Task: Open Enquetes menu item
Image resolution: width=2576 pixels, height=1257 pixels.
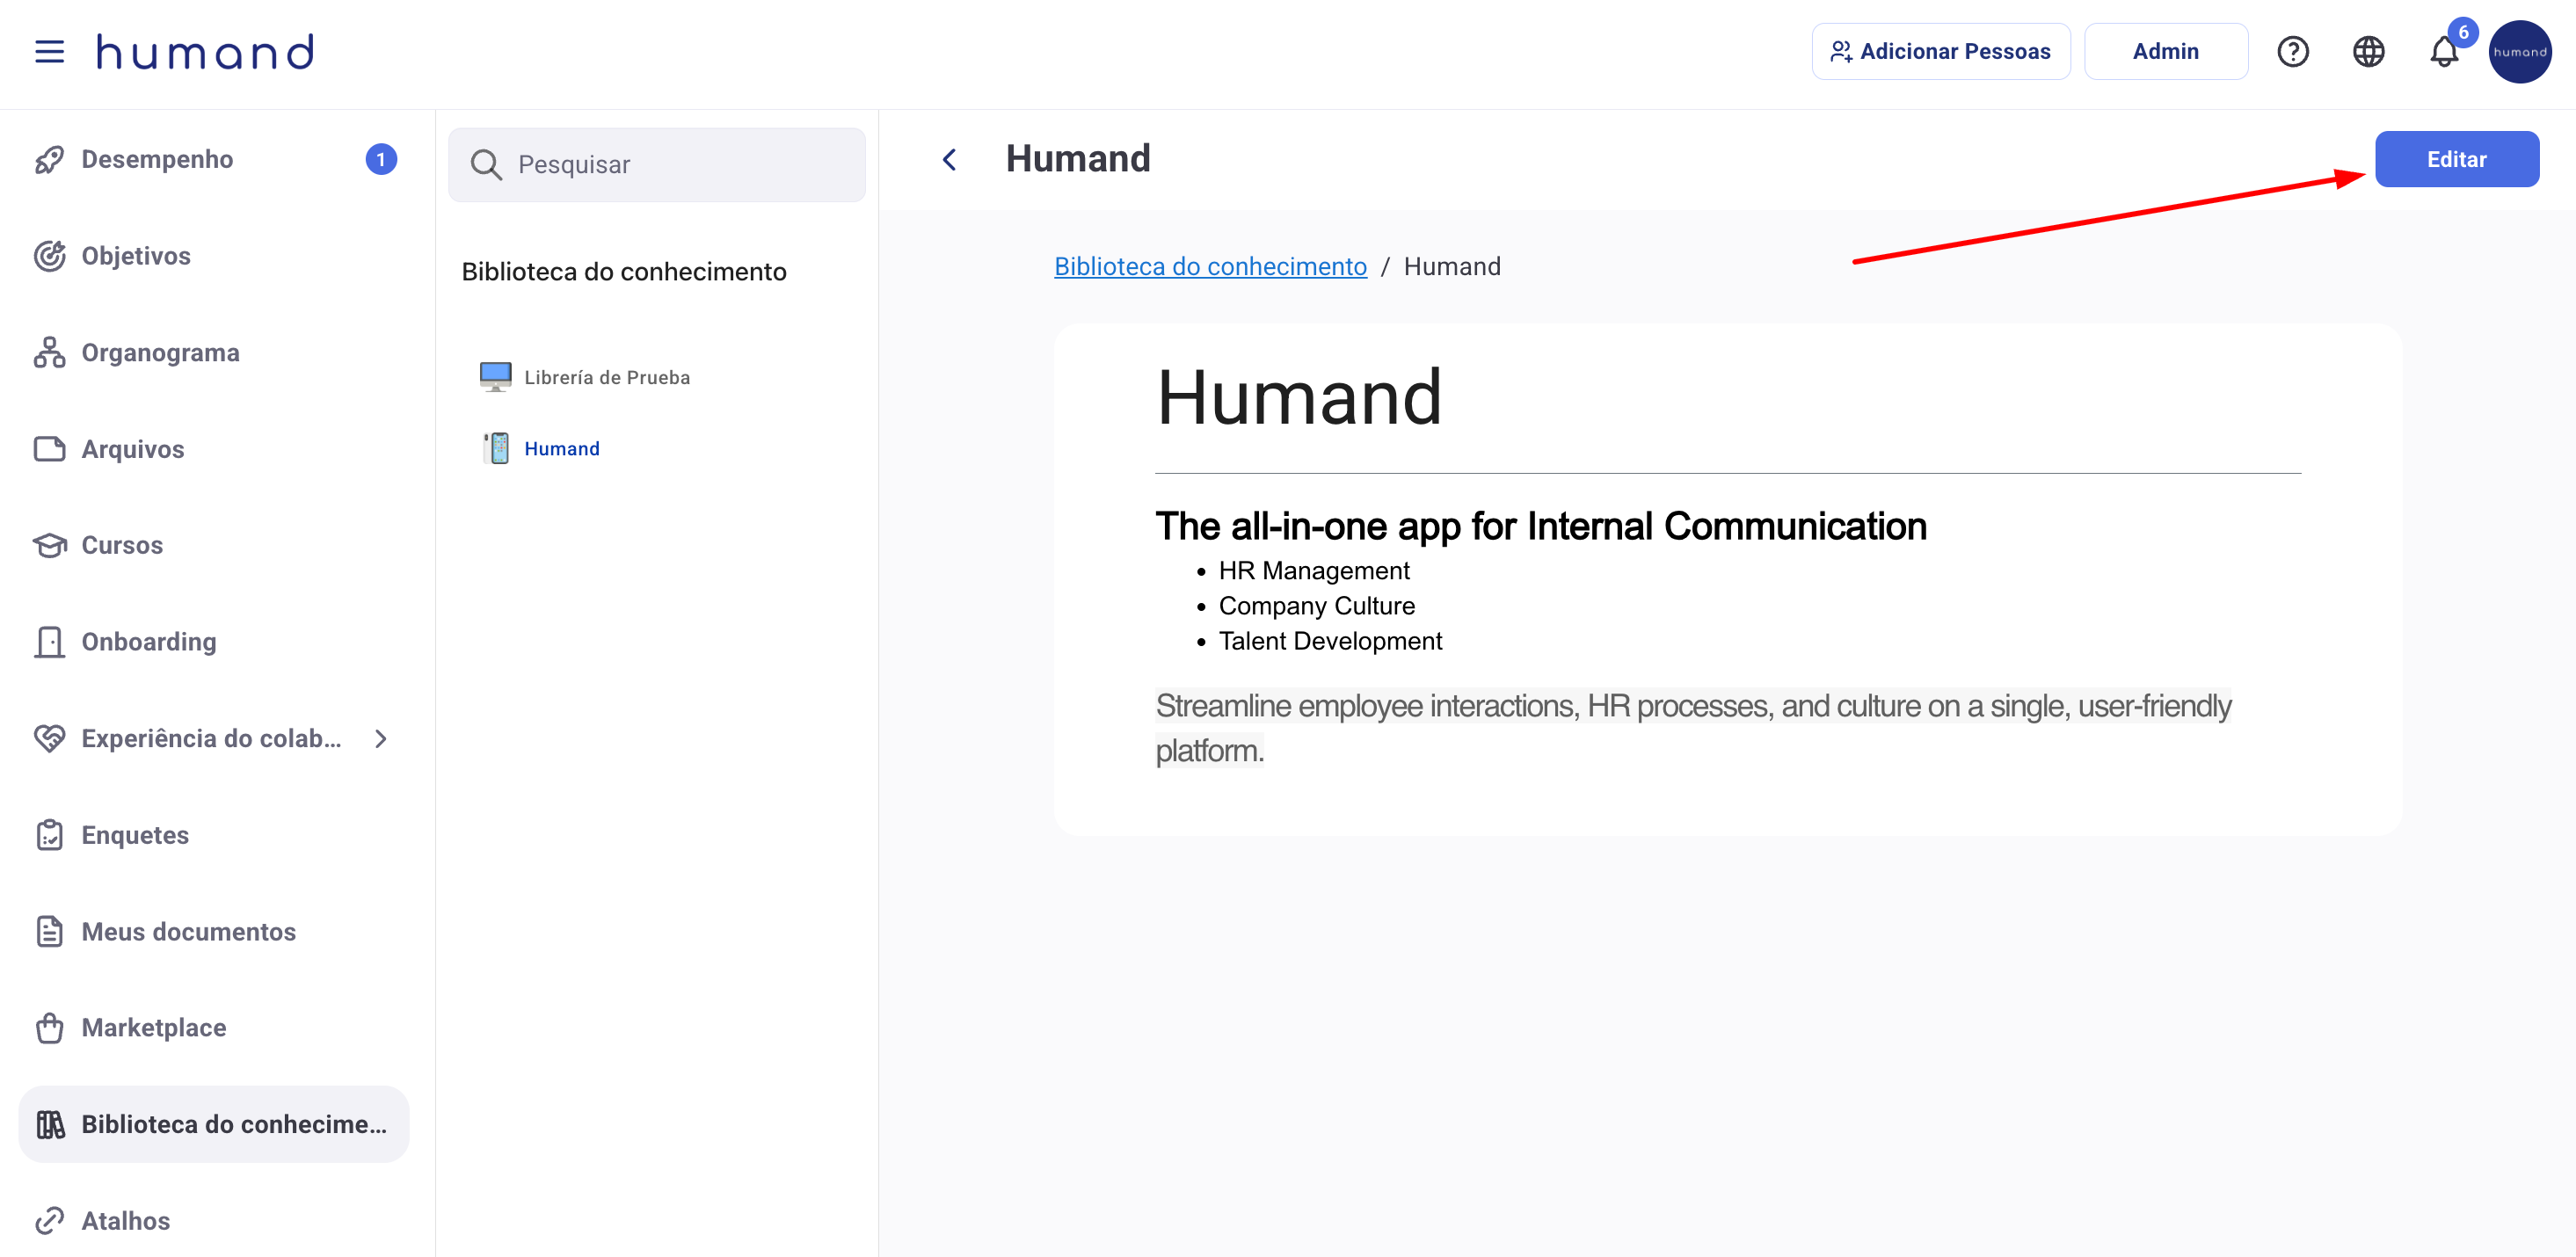Action: coord(214,835)
